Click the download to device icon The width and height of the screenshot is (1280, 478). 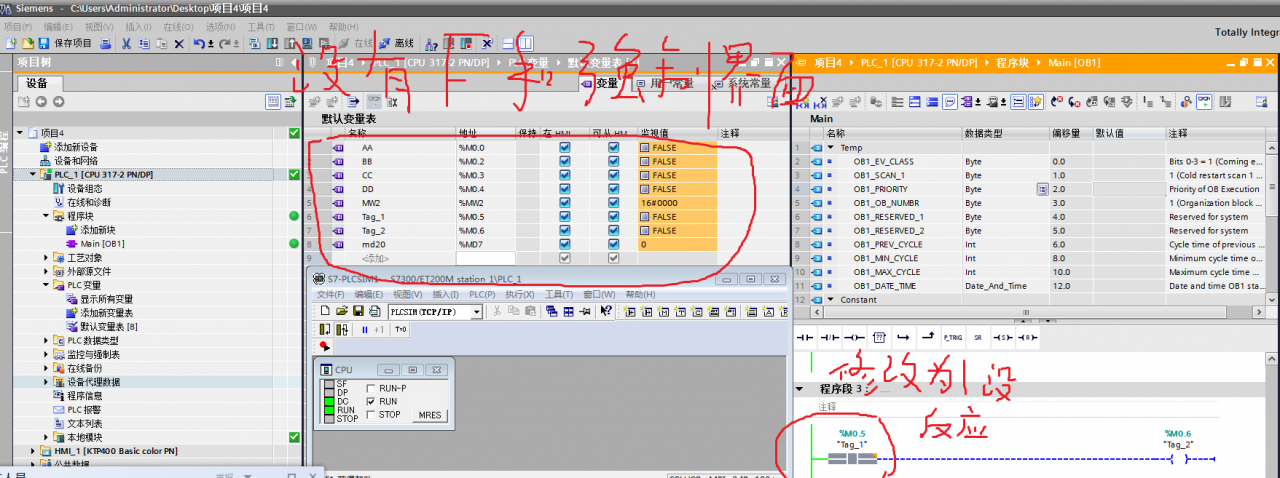point(272,43)
